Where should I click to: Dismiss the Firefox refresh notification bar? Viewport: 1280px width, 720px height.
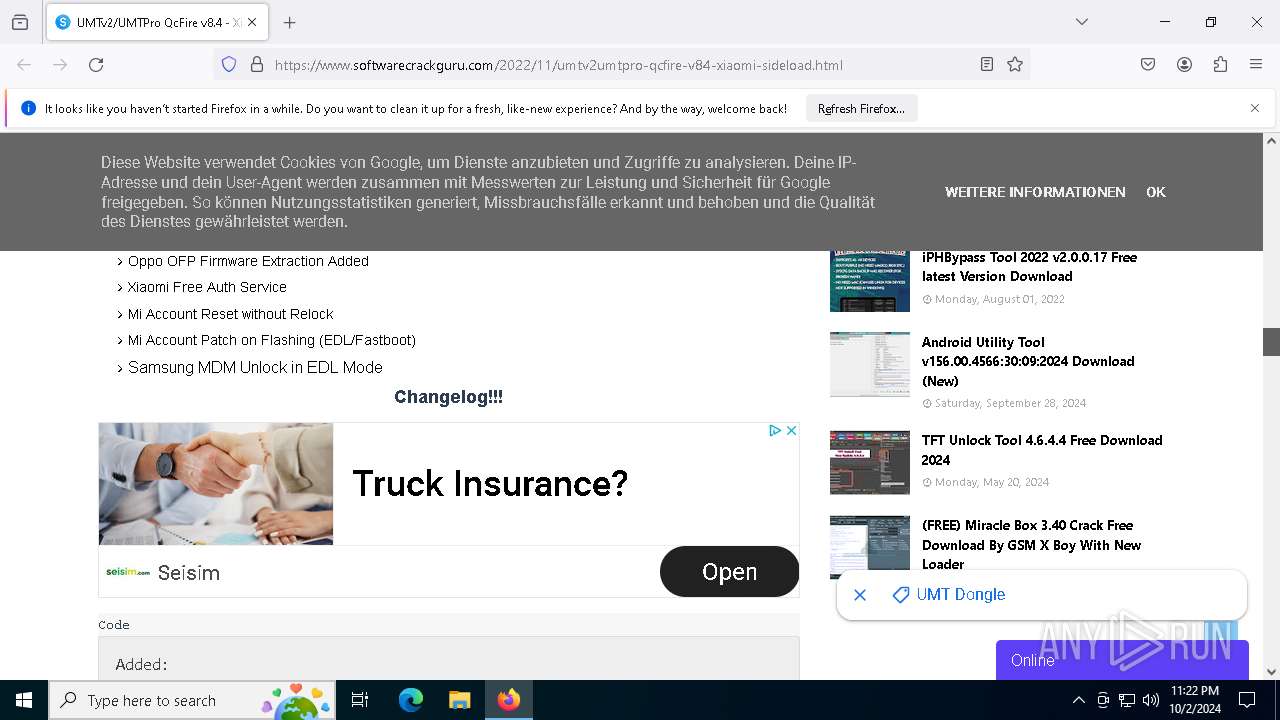tap(1255, 108)
